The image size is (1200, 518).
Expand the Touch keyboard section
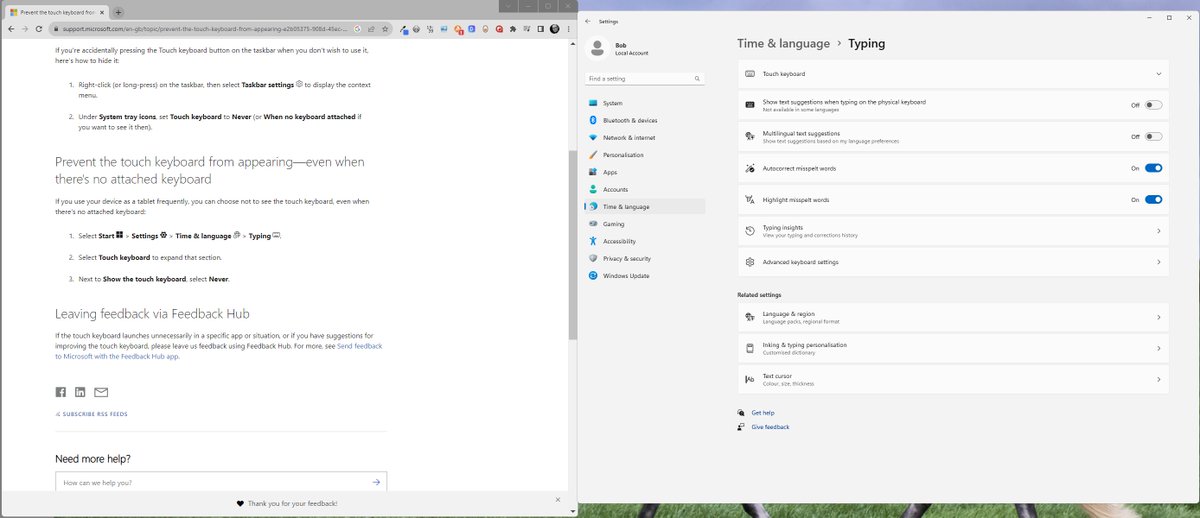point(954,74)
